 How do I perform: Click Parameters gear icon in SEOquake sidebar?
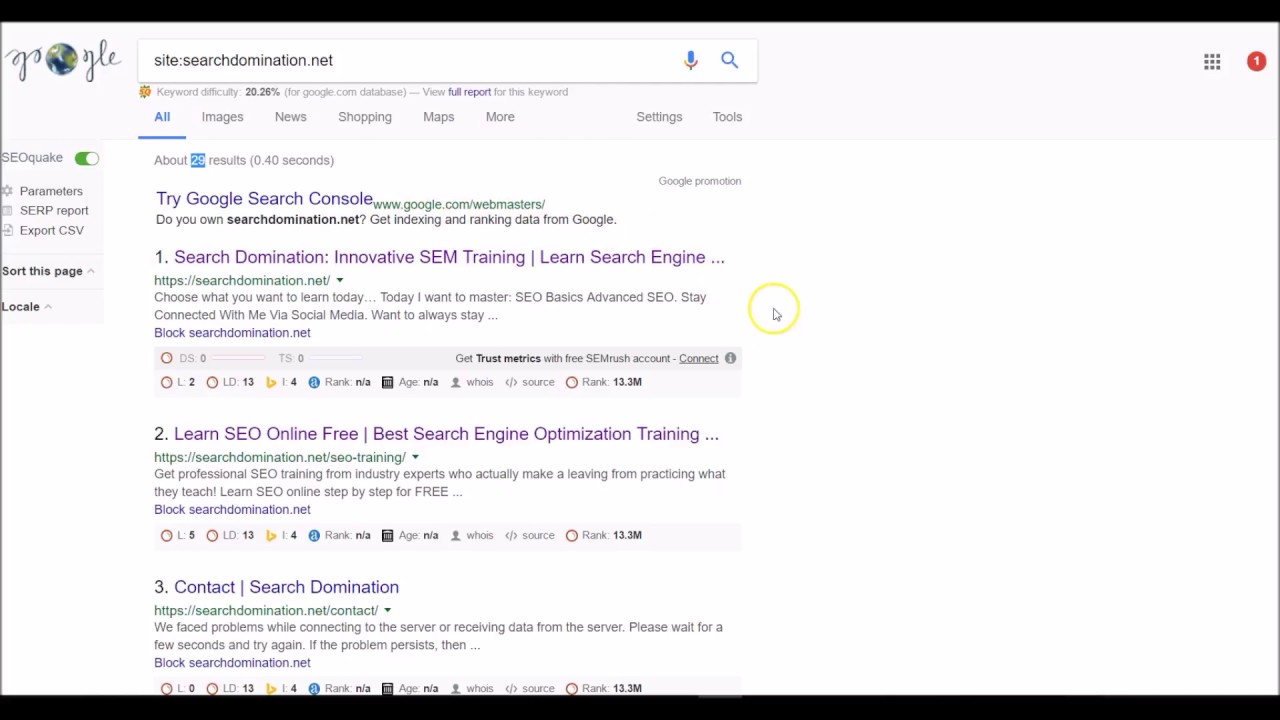[7, 191]
